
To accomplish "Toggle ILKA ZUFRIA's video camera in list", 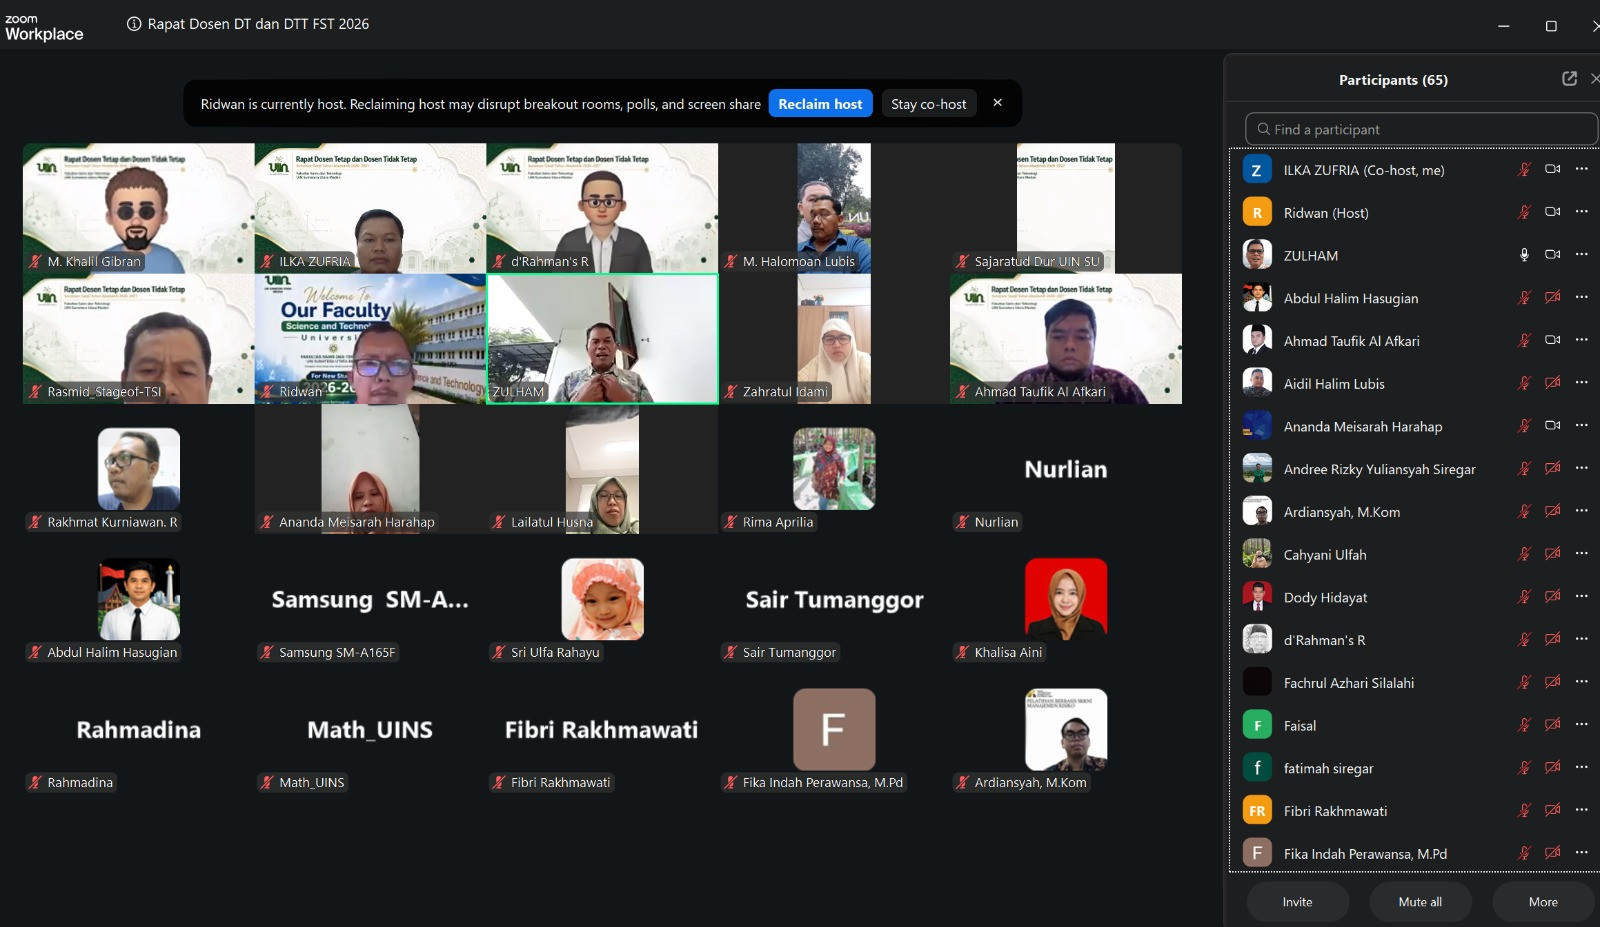I will click(x=1552, y=170).
